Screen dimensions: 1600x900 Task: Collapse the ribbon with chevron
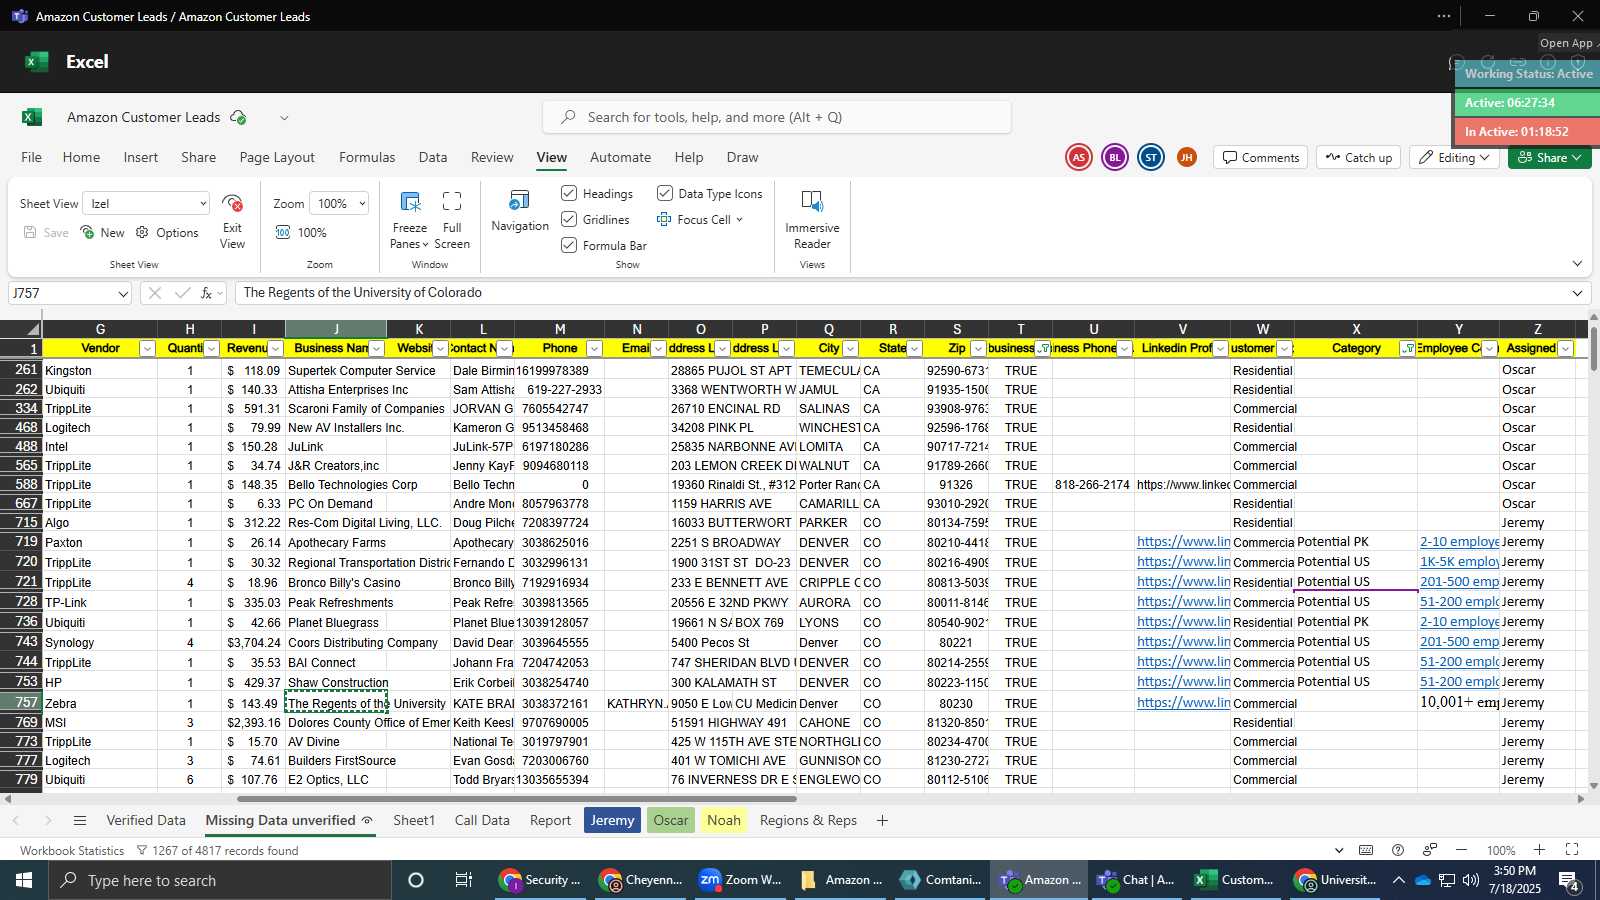[x=1577, y=264]
